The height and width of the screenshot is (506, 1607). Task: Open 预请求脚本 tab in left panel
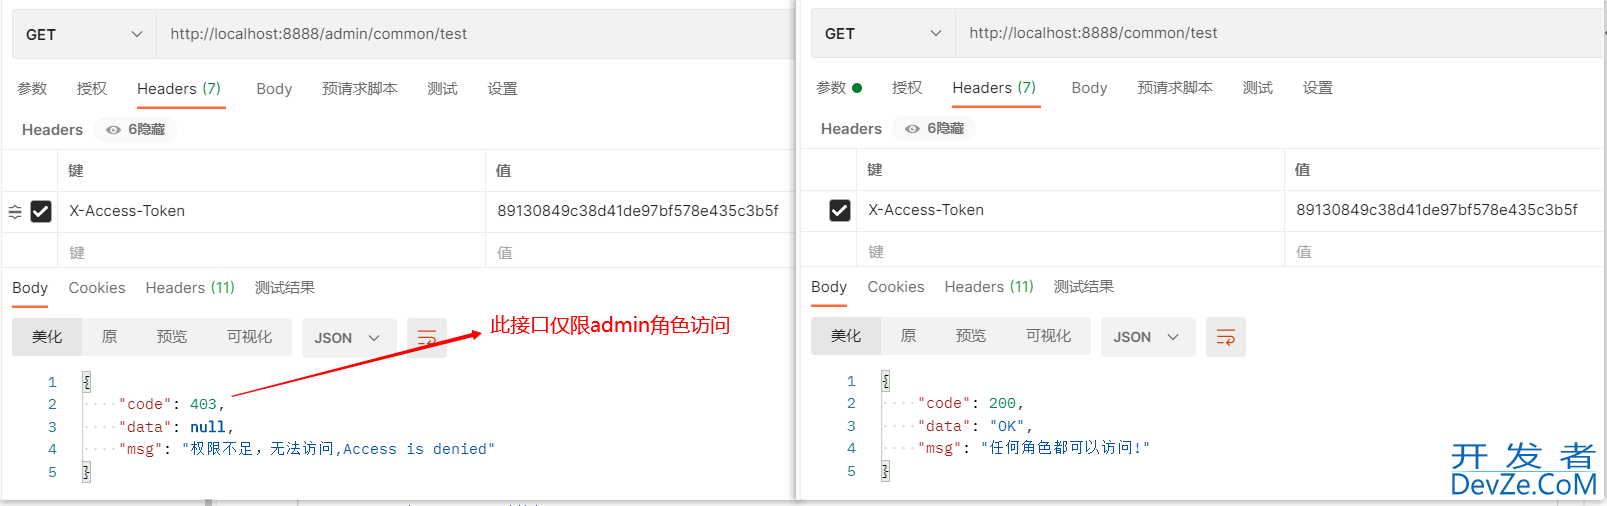point(360,88)
